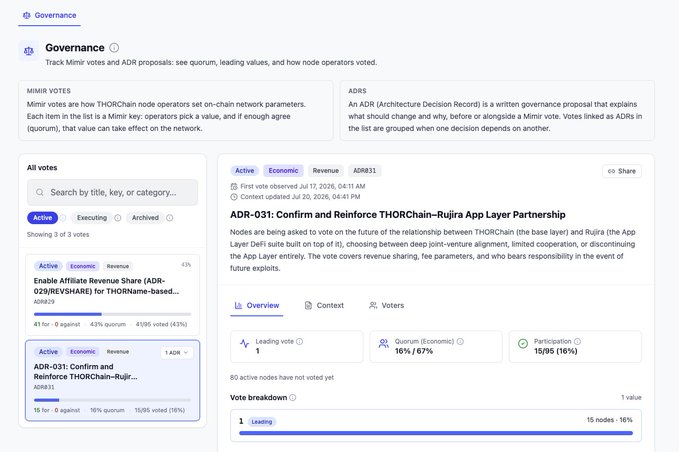Click the Participation checkmark icon

coord(523,344)
